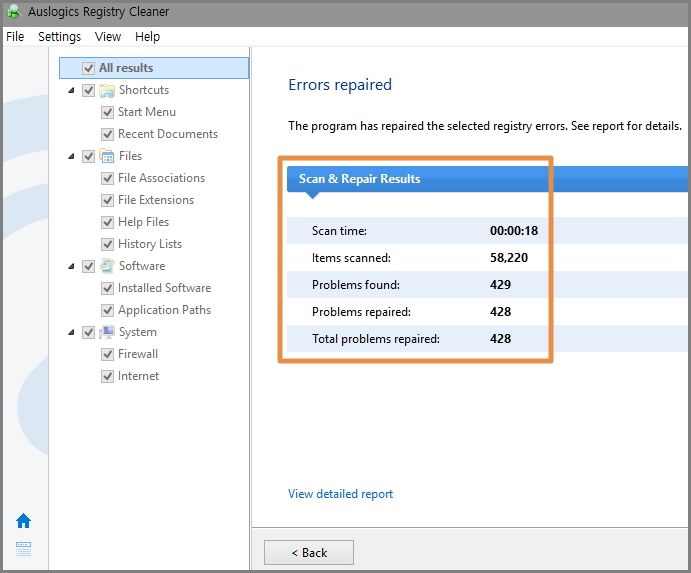
Task: Uncheck File Associations checkbox
Action: [x=107, y=178]
